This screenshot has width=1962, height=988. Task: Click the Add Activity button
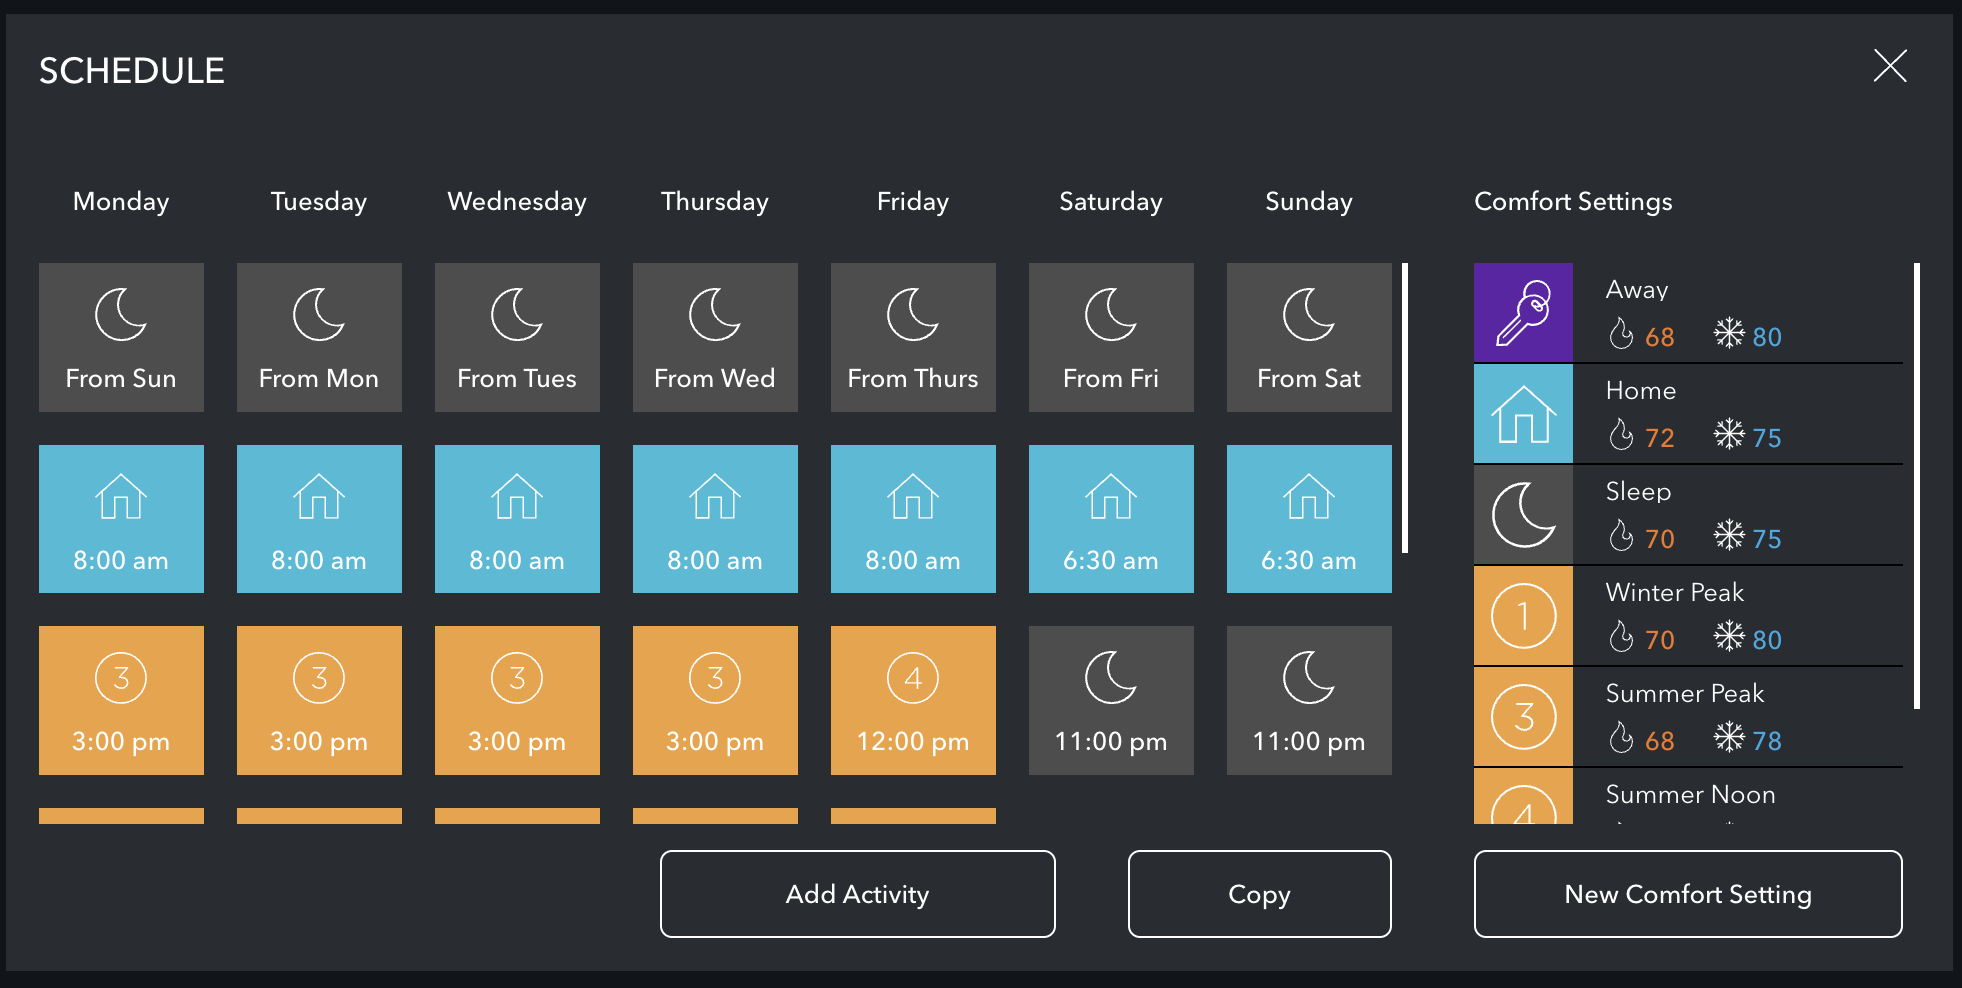coord(857,894)
